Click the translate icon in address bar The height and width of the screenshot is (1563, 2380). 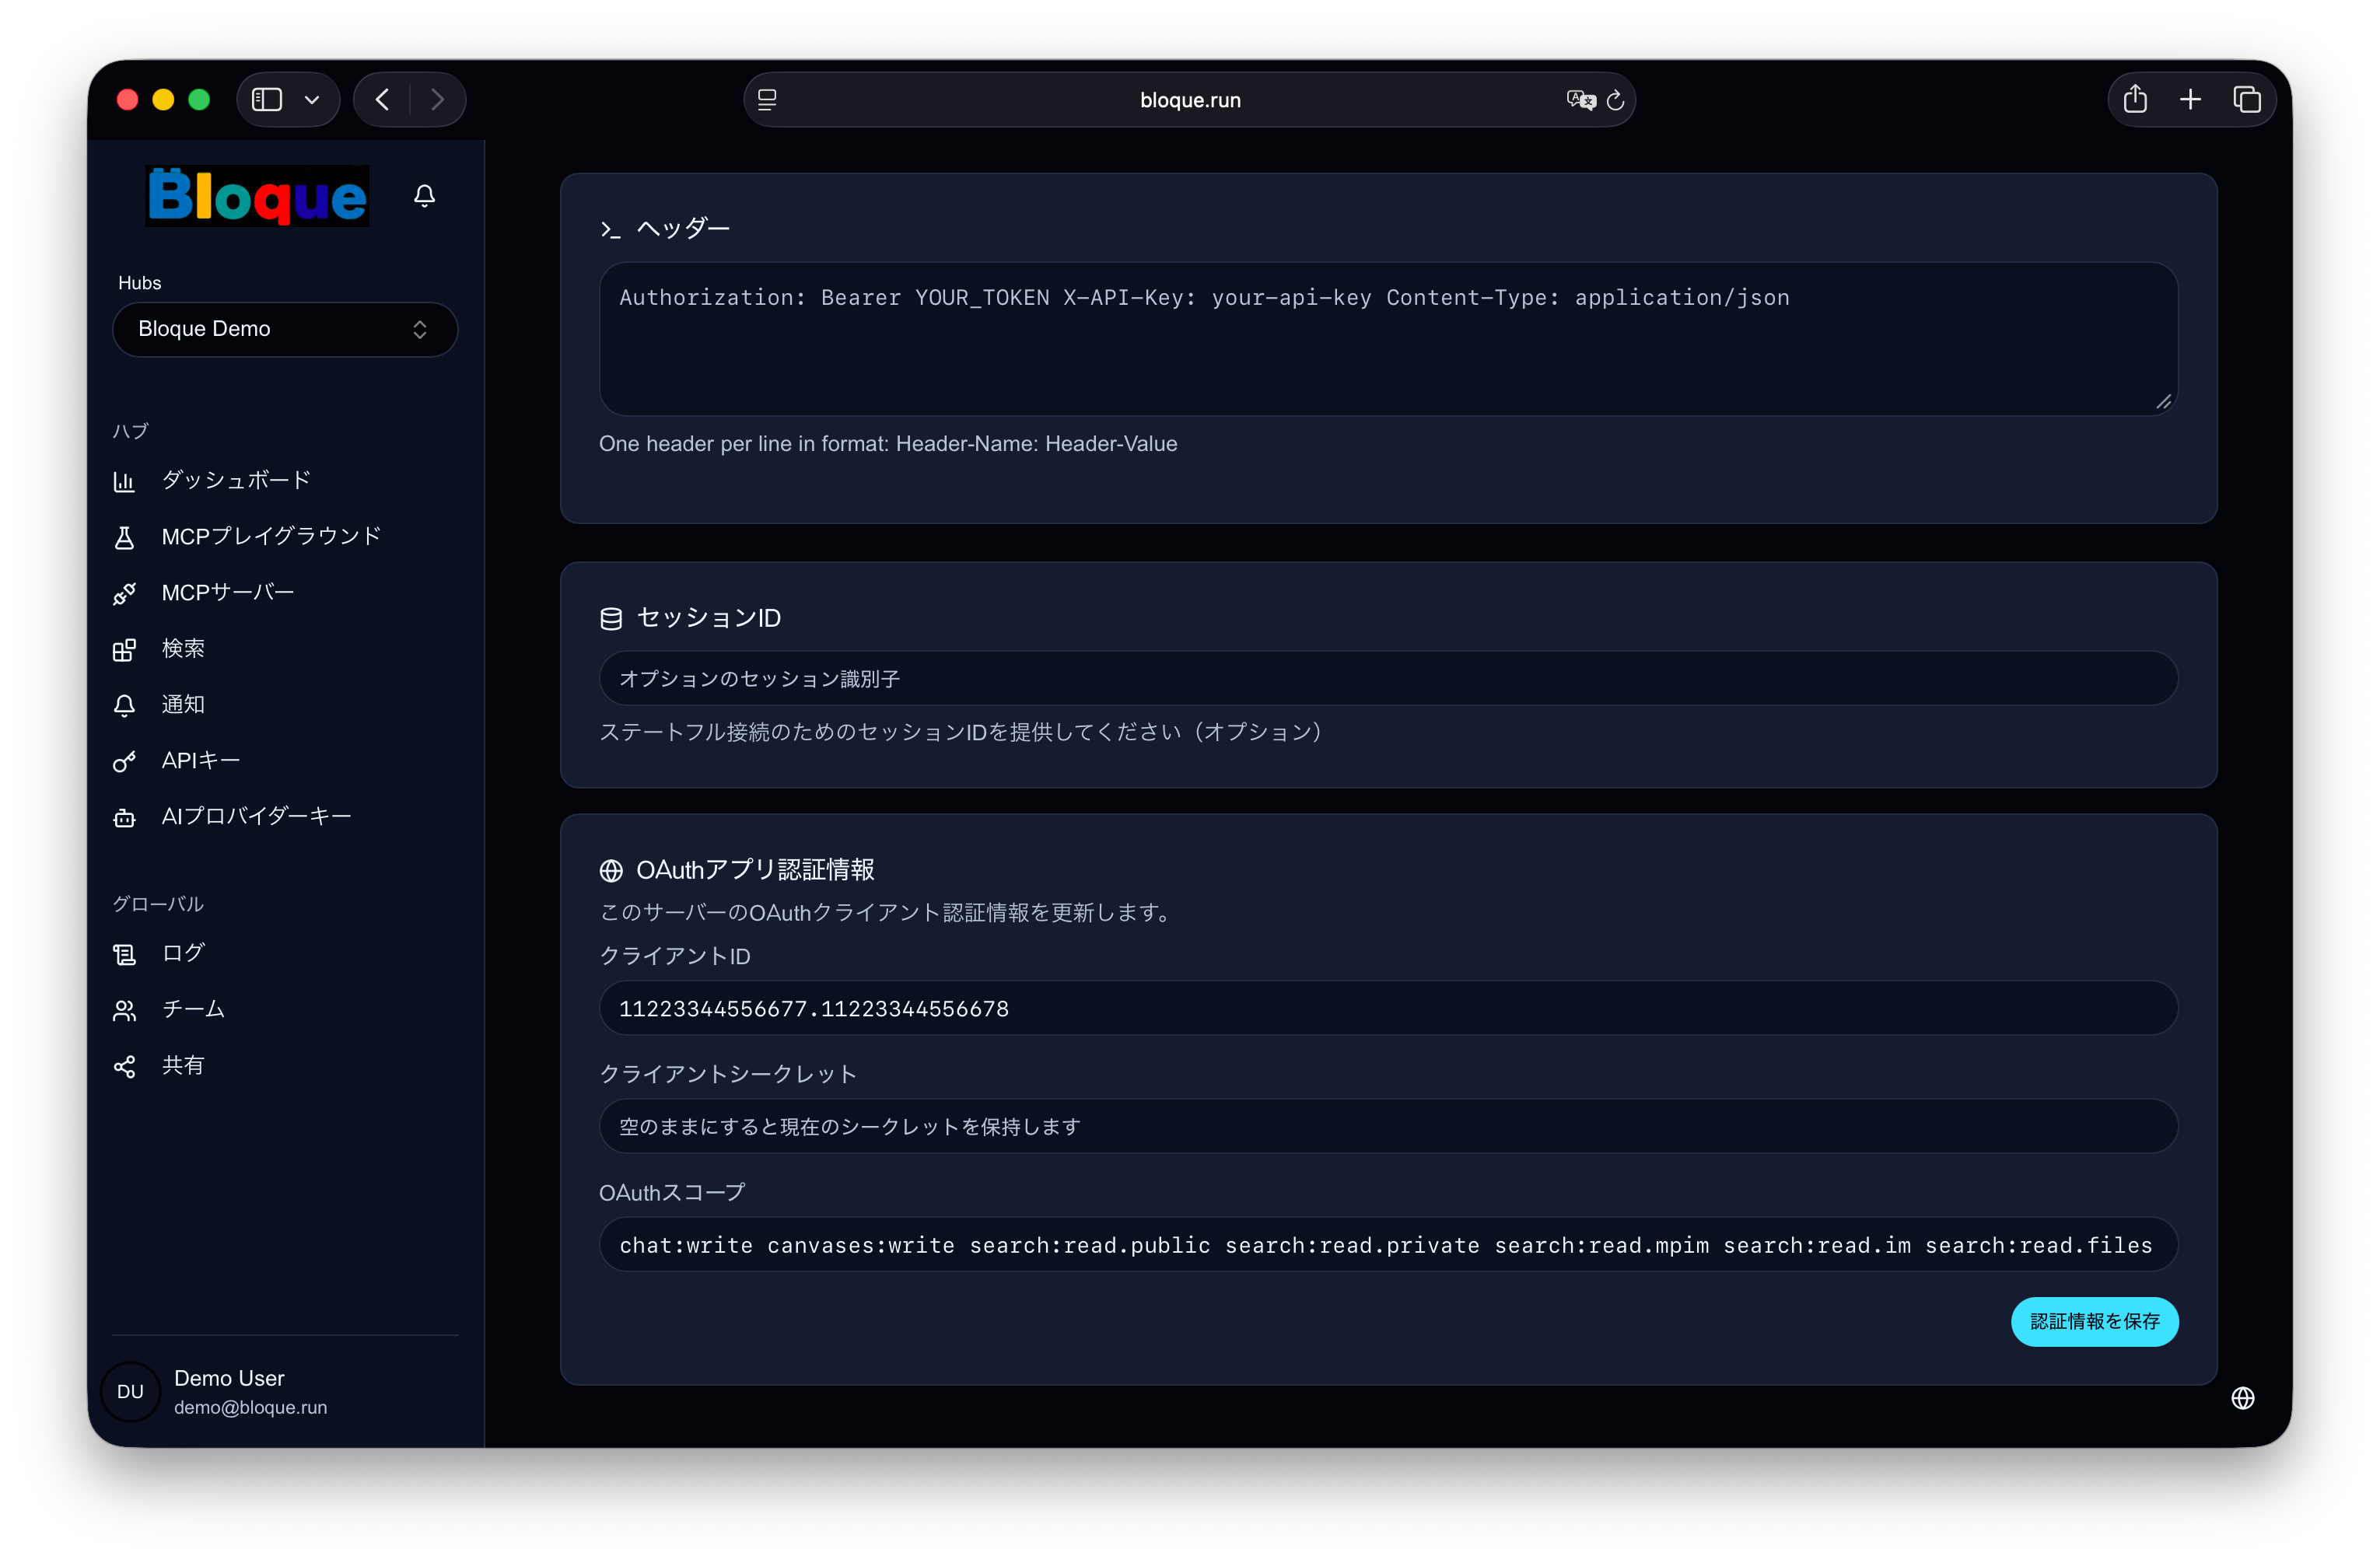(1580, 100)
